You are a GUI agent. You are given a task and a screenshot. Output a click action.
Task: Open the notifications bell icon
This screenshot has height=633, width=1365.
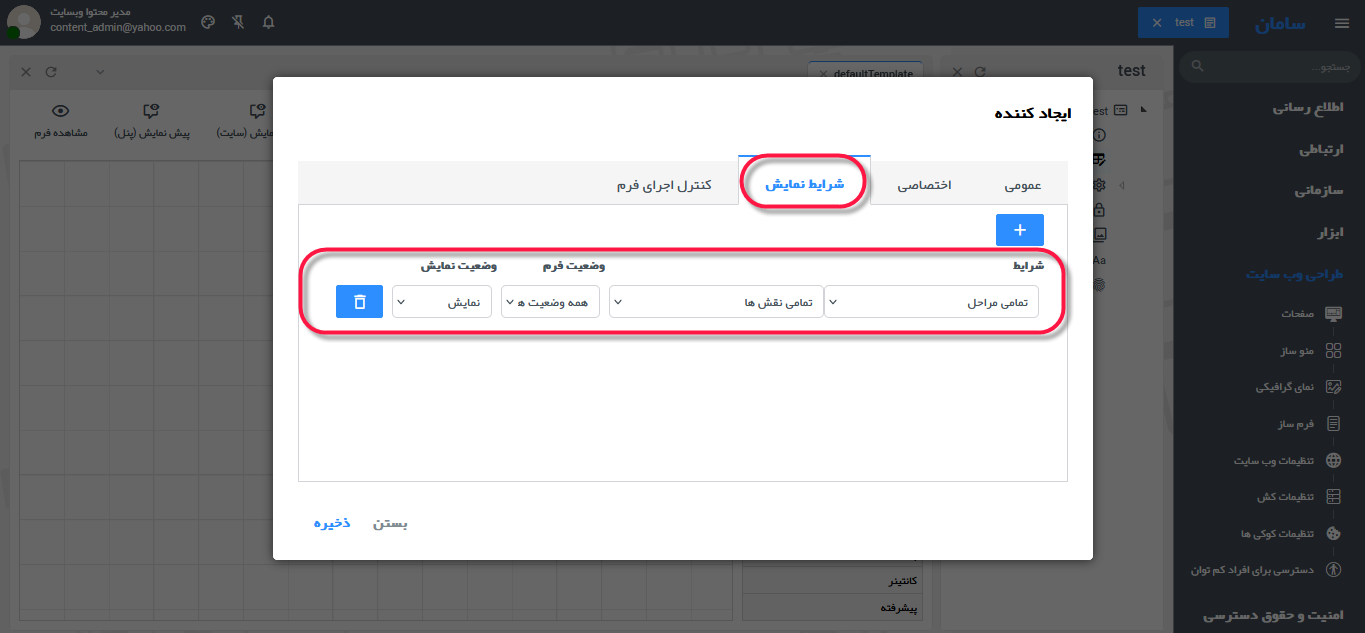268,22
